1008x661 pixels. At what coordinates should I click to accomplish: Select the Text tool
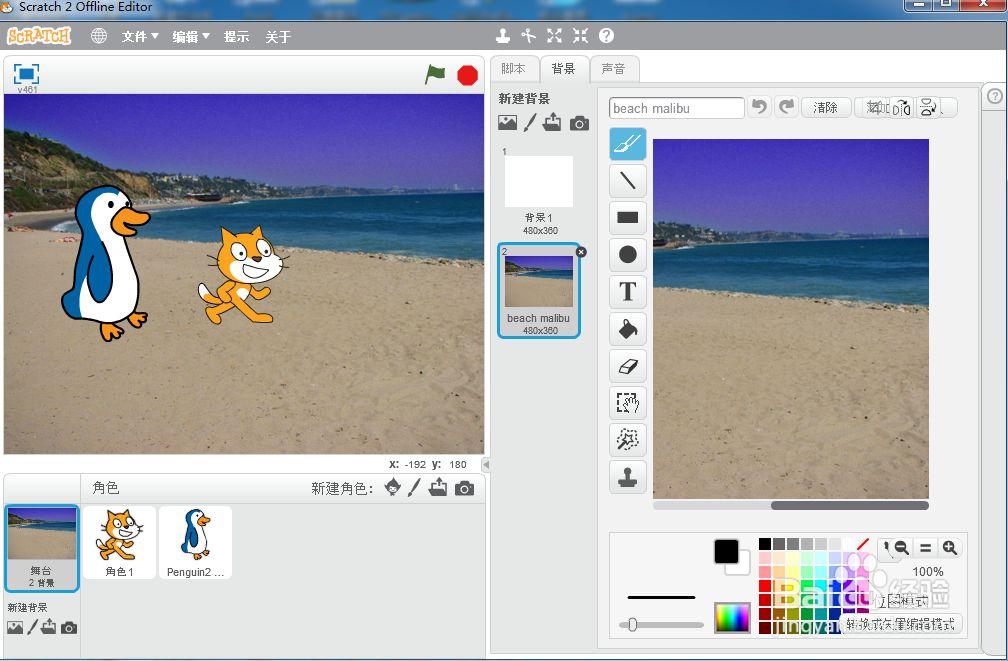coord(627,291)
